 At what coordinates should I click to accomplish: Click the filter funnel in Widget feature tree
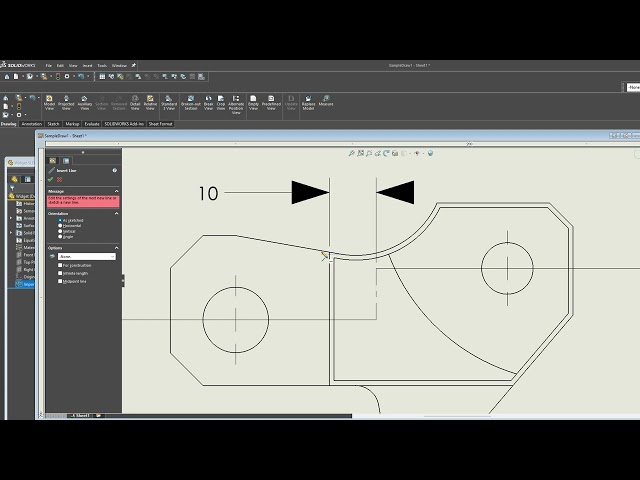click(x=12, y=188)
